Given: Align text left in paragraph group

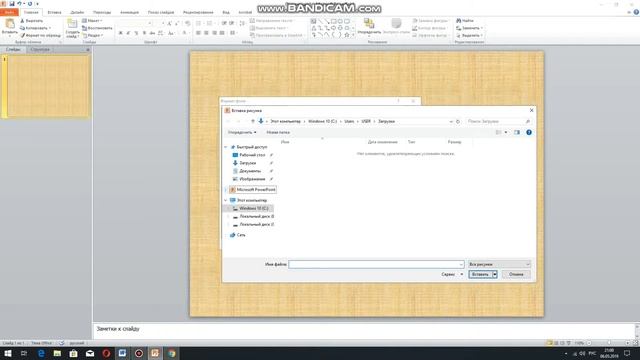Looking at the screenshot, I should coord(198,33).
